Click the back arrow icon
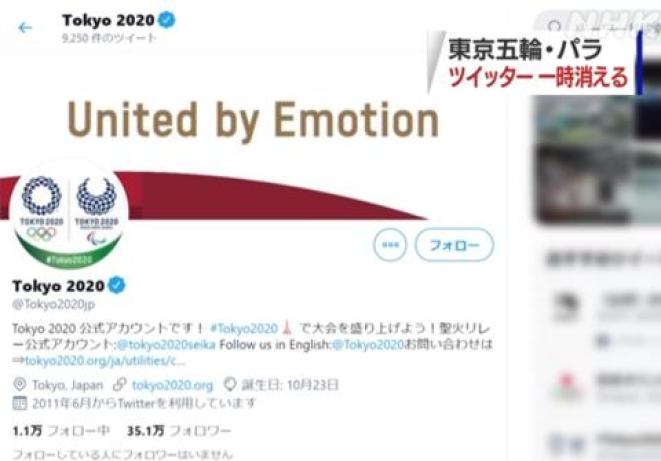This screenshot has width=661, height=461. pos(25,28)
